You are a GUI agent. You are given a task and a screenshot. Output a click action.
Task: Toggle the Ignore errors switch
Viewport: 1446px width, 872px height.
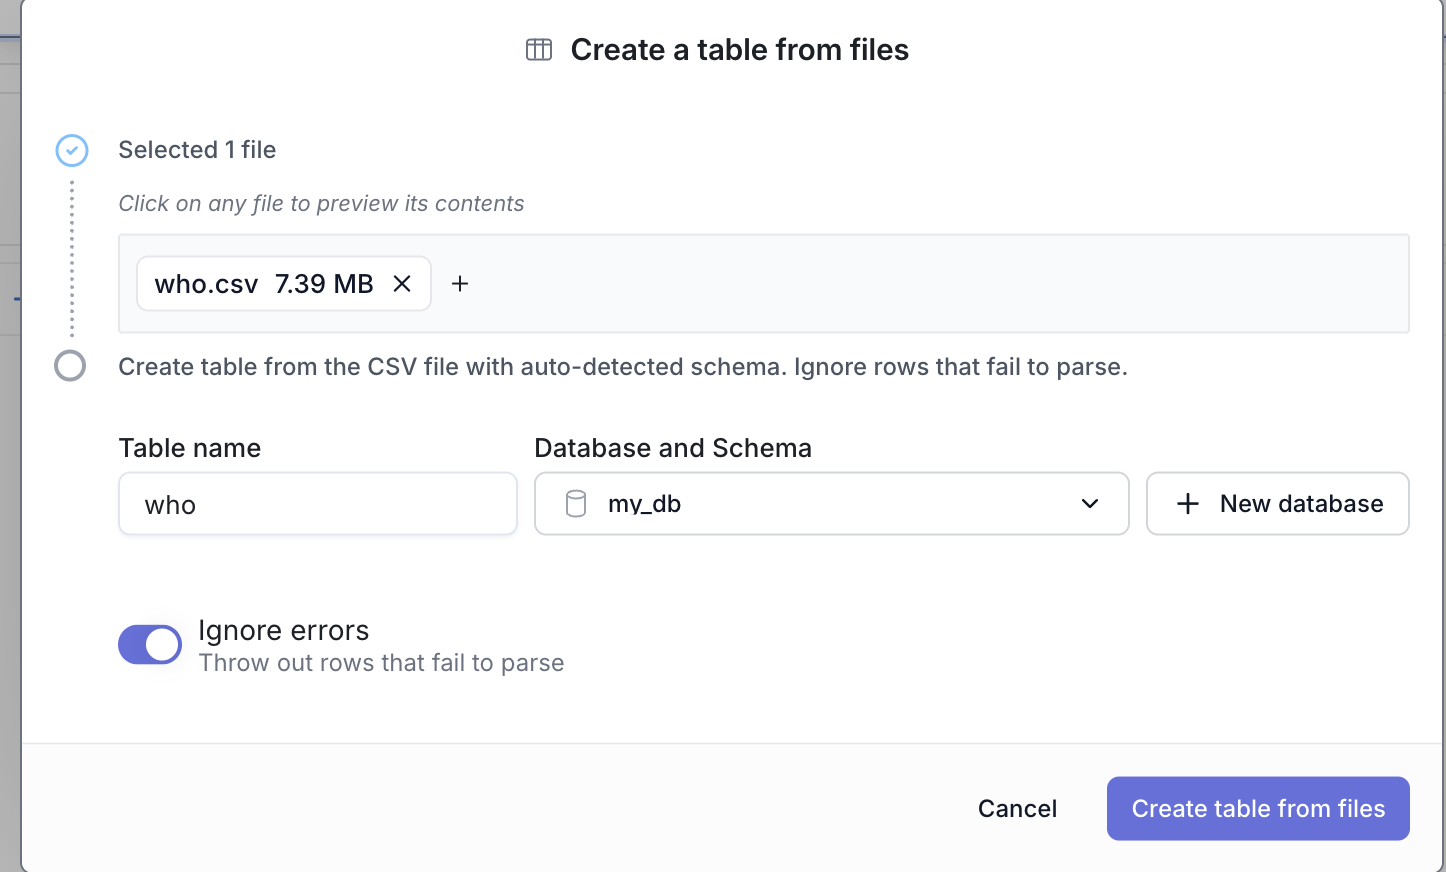coord(150,645)
